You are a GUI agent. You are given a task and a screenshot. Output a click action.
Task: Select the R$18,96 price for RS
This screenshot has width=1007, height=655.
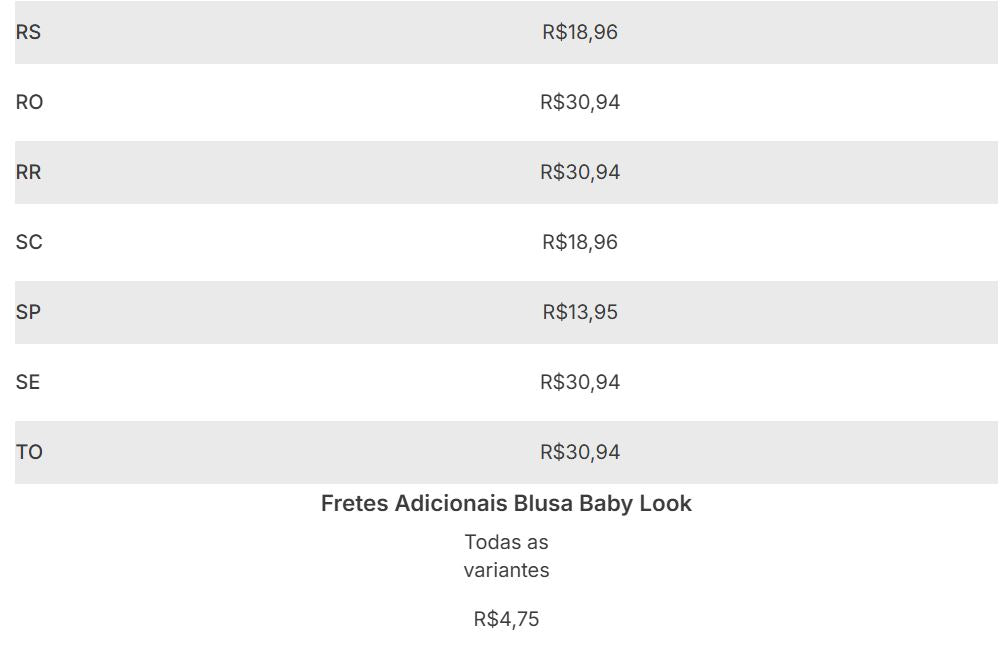click(580, 32)
